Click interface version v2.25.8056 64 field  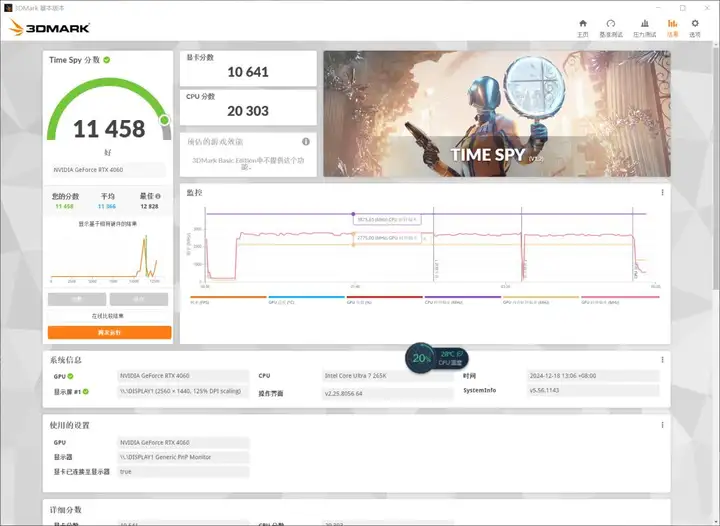pyautogui.click(x=387, y=393)
